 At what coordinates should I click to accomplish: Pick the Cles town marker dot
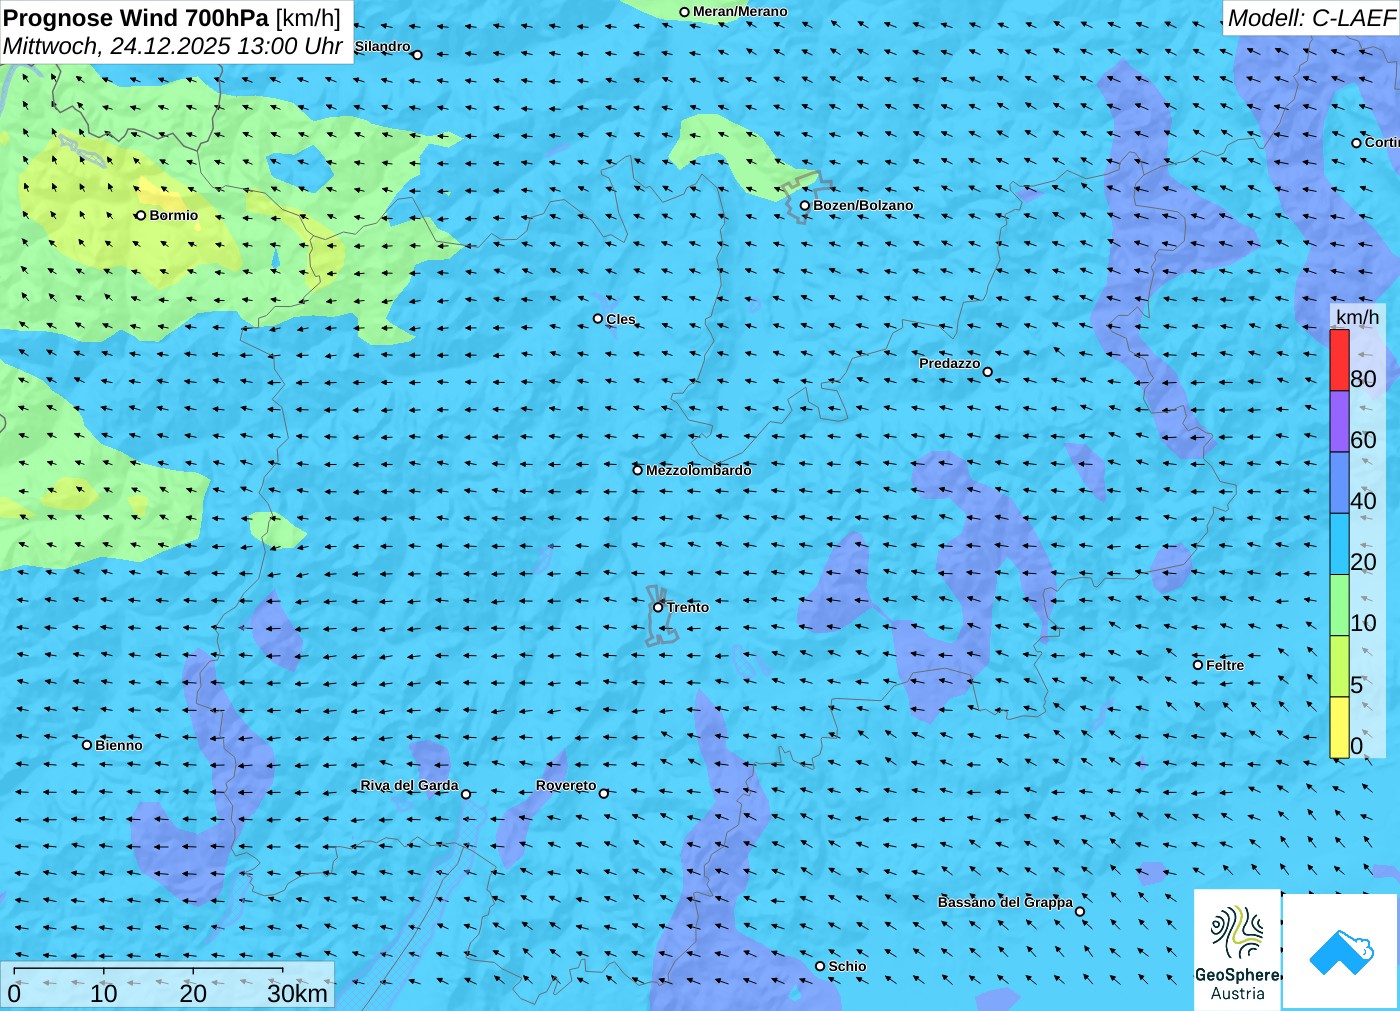click(598, 319)
